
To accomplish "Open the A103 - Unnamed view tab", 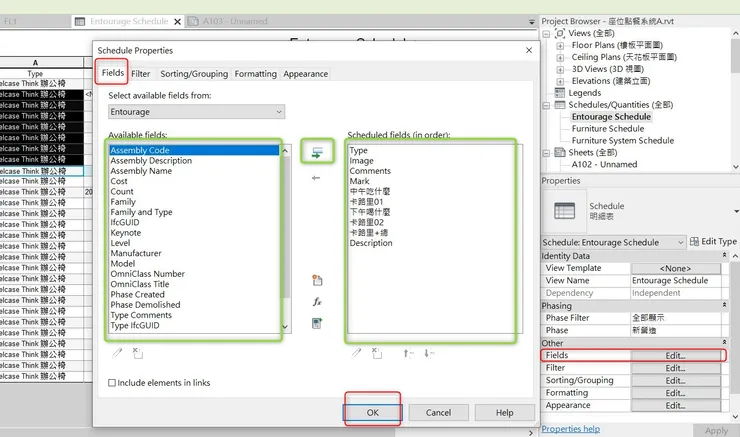I will [228, 21].
